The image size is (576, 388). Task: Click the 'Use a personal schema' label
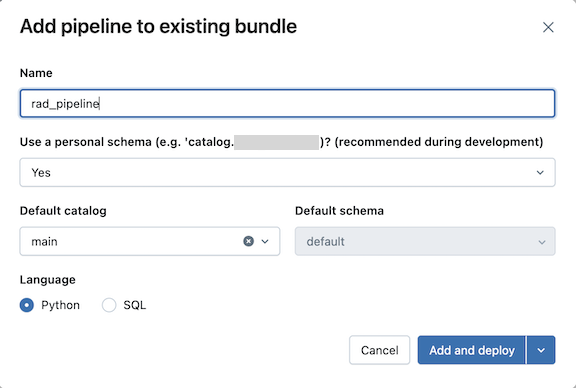tap(281, 142)
